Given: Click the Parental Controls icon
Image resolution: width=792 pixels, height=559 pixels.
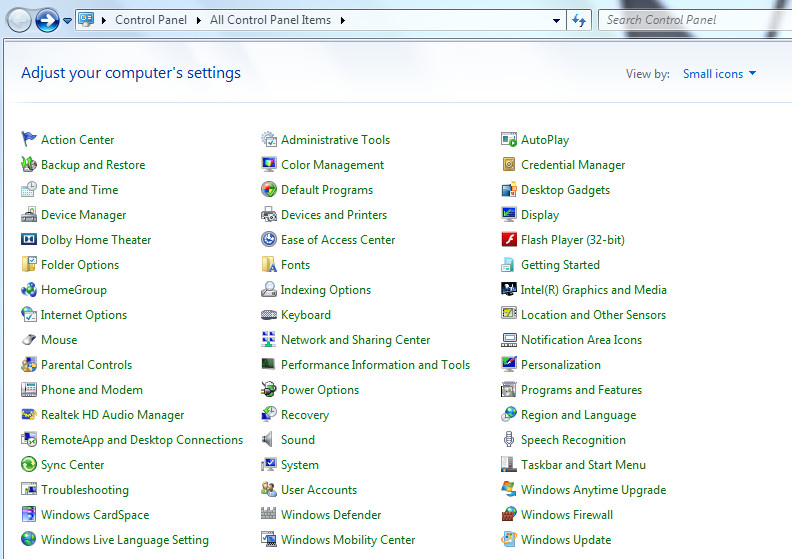Looking at the screenshot, I should pos(29,364).
